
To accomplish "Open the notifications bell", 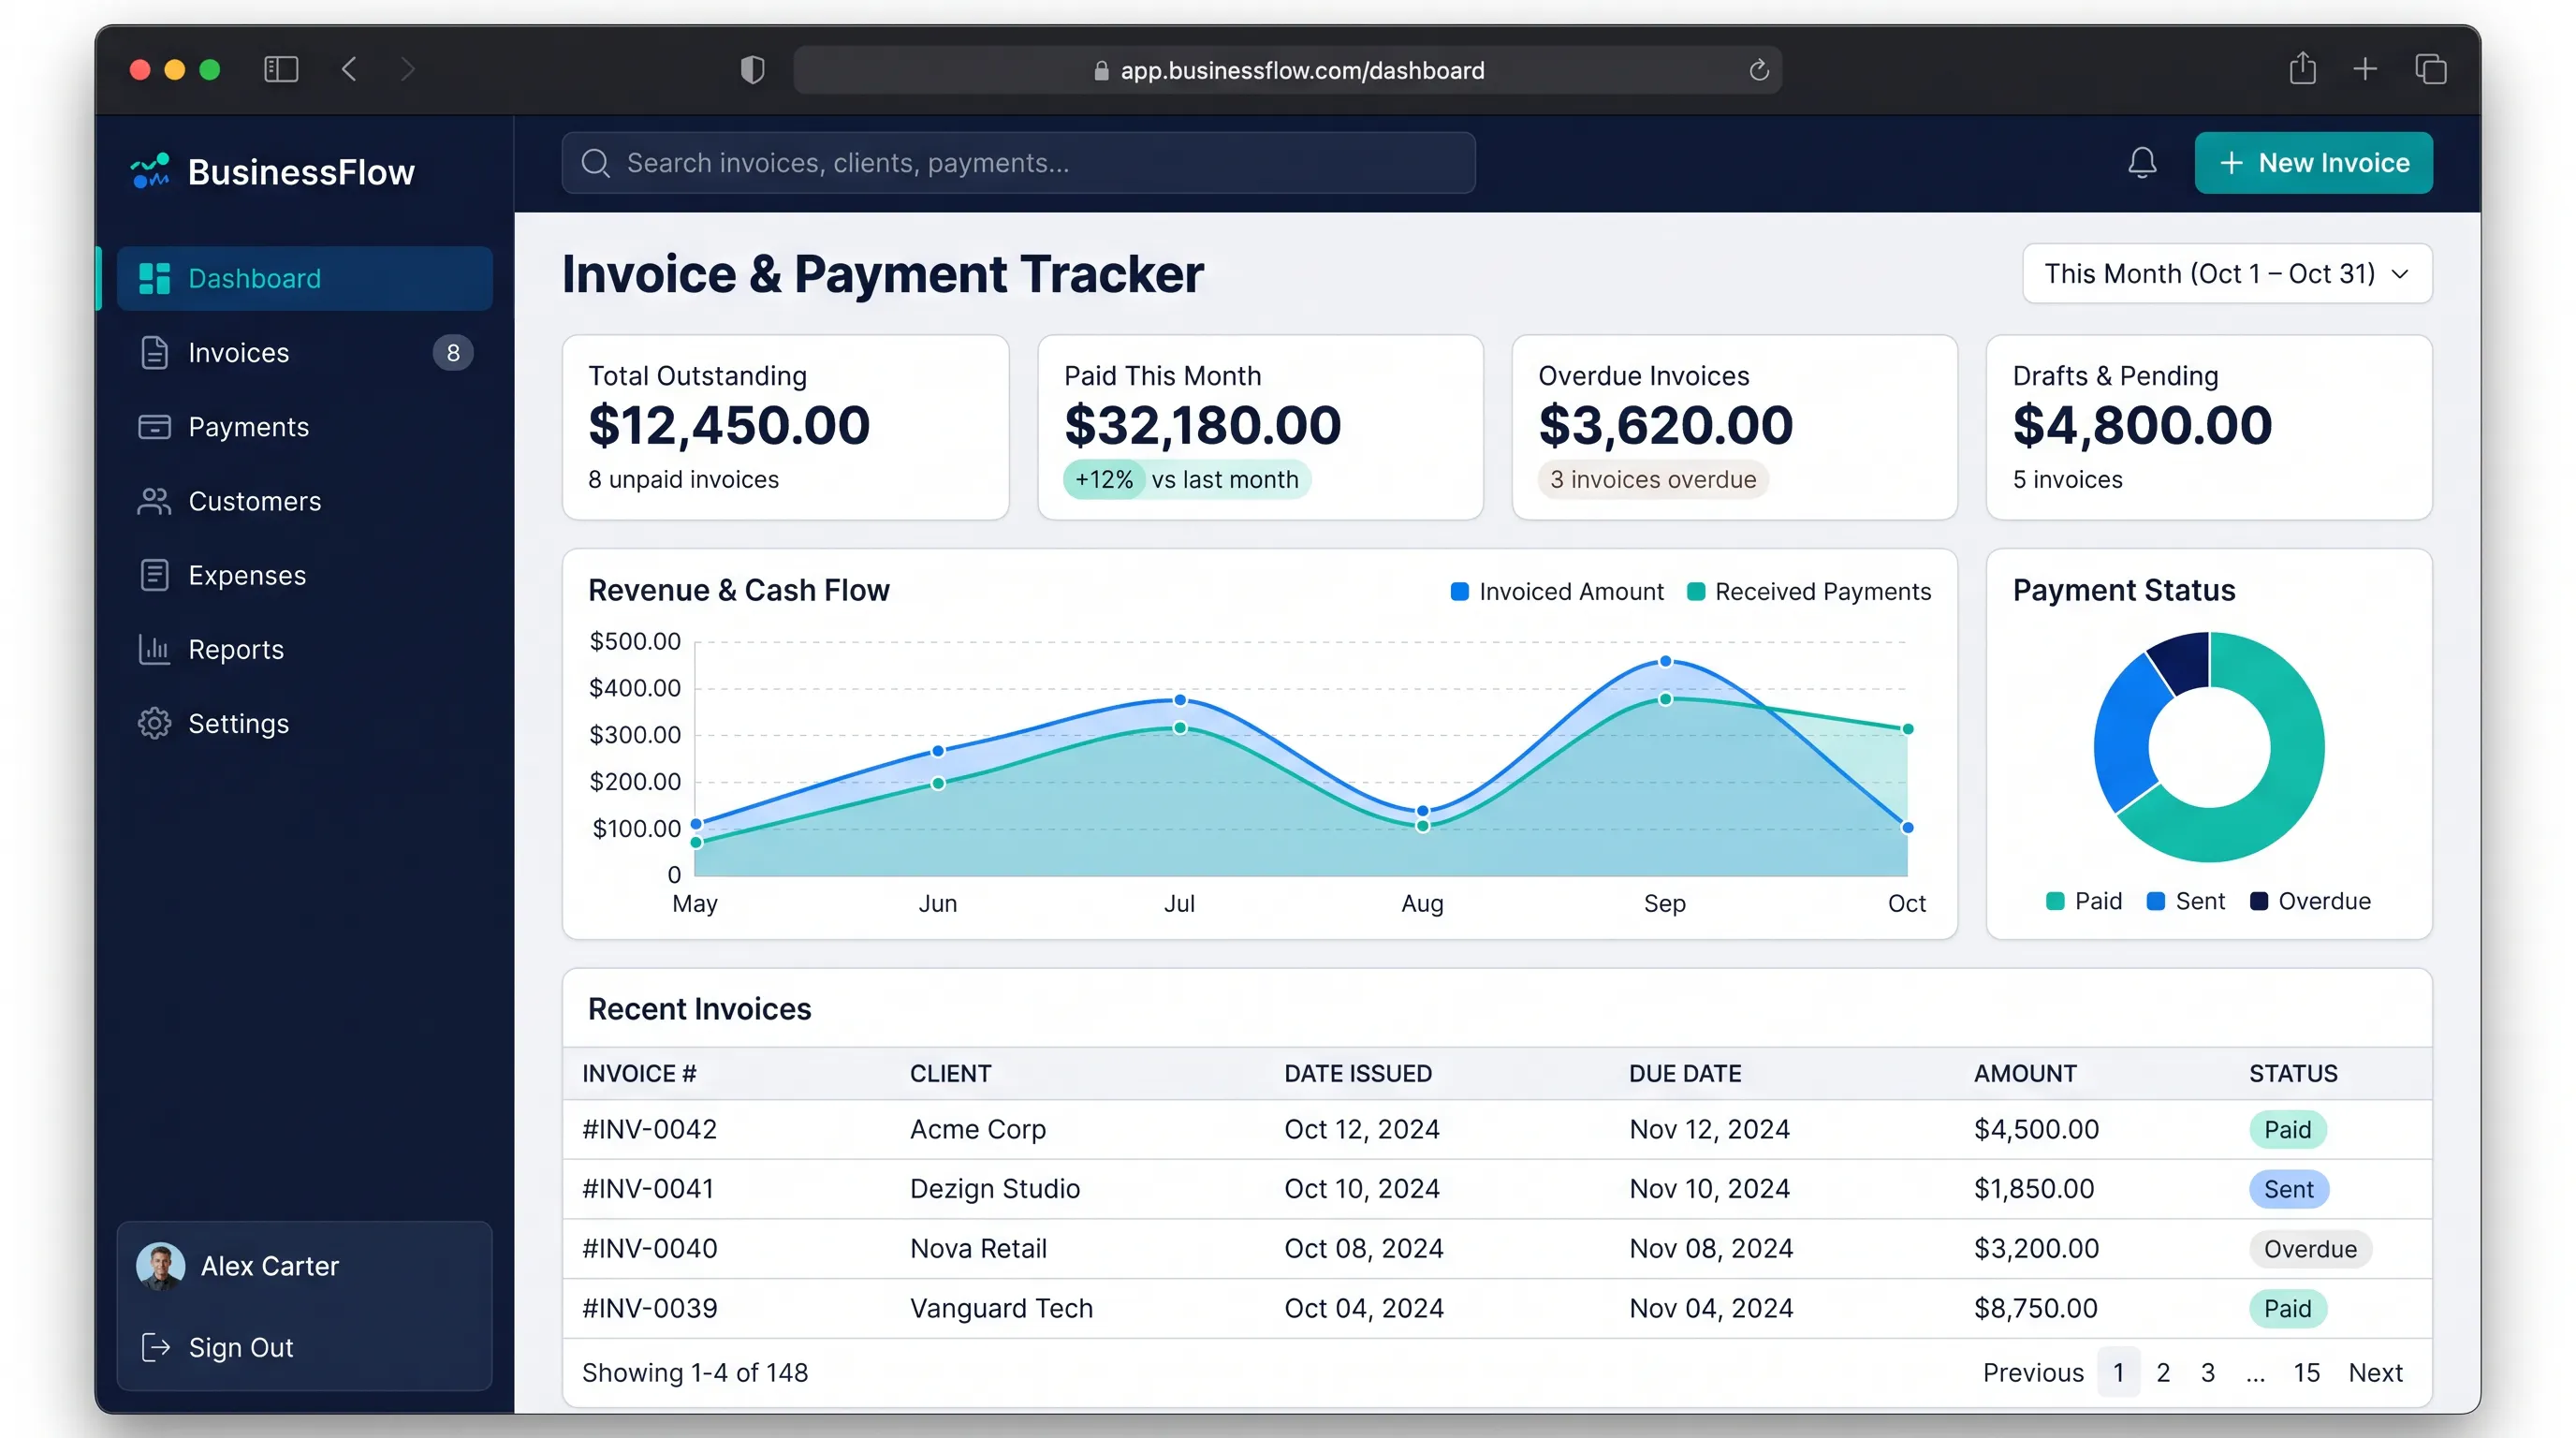I will (2141, 162).
